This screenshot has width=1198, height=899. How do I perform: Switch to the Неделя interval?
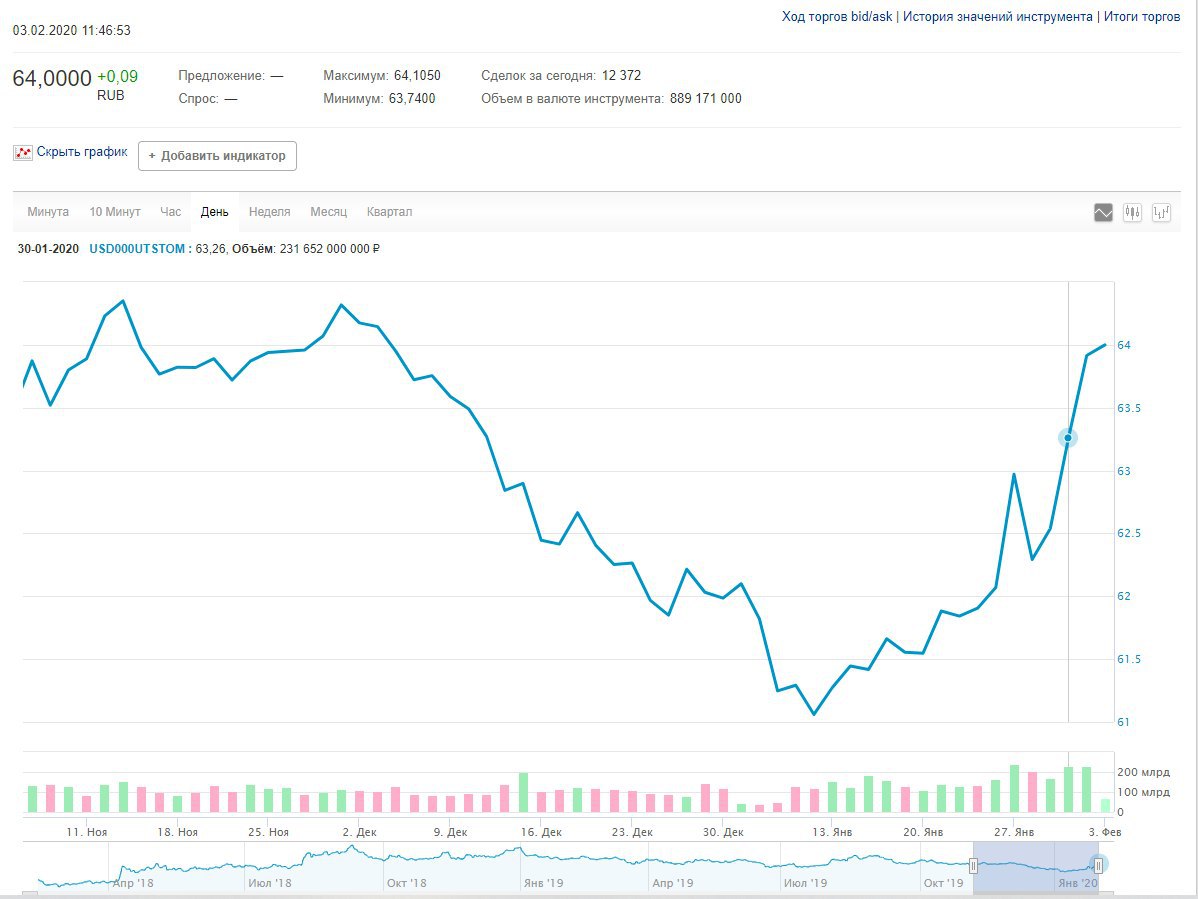tap(269, 212)
